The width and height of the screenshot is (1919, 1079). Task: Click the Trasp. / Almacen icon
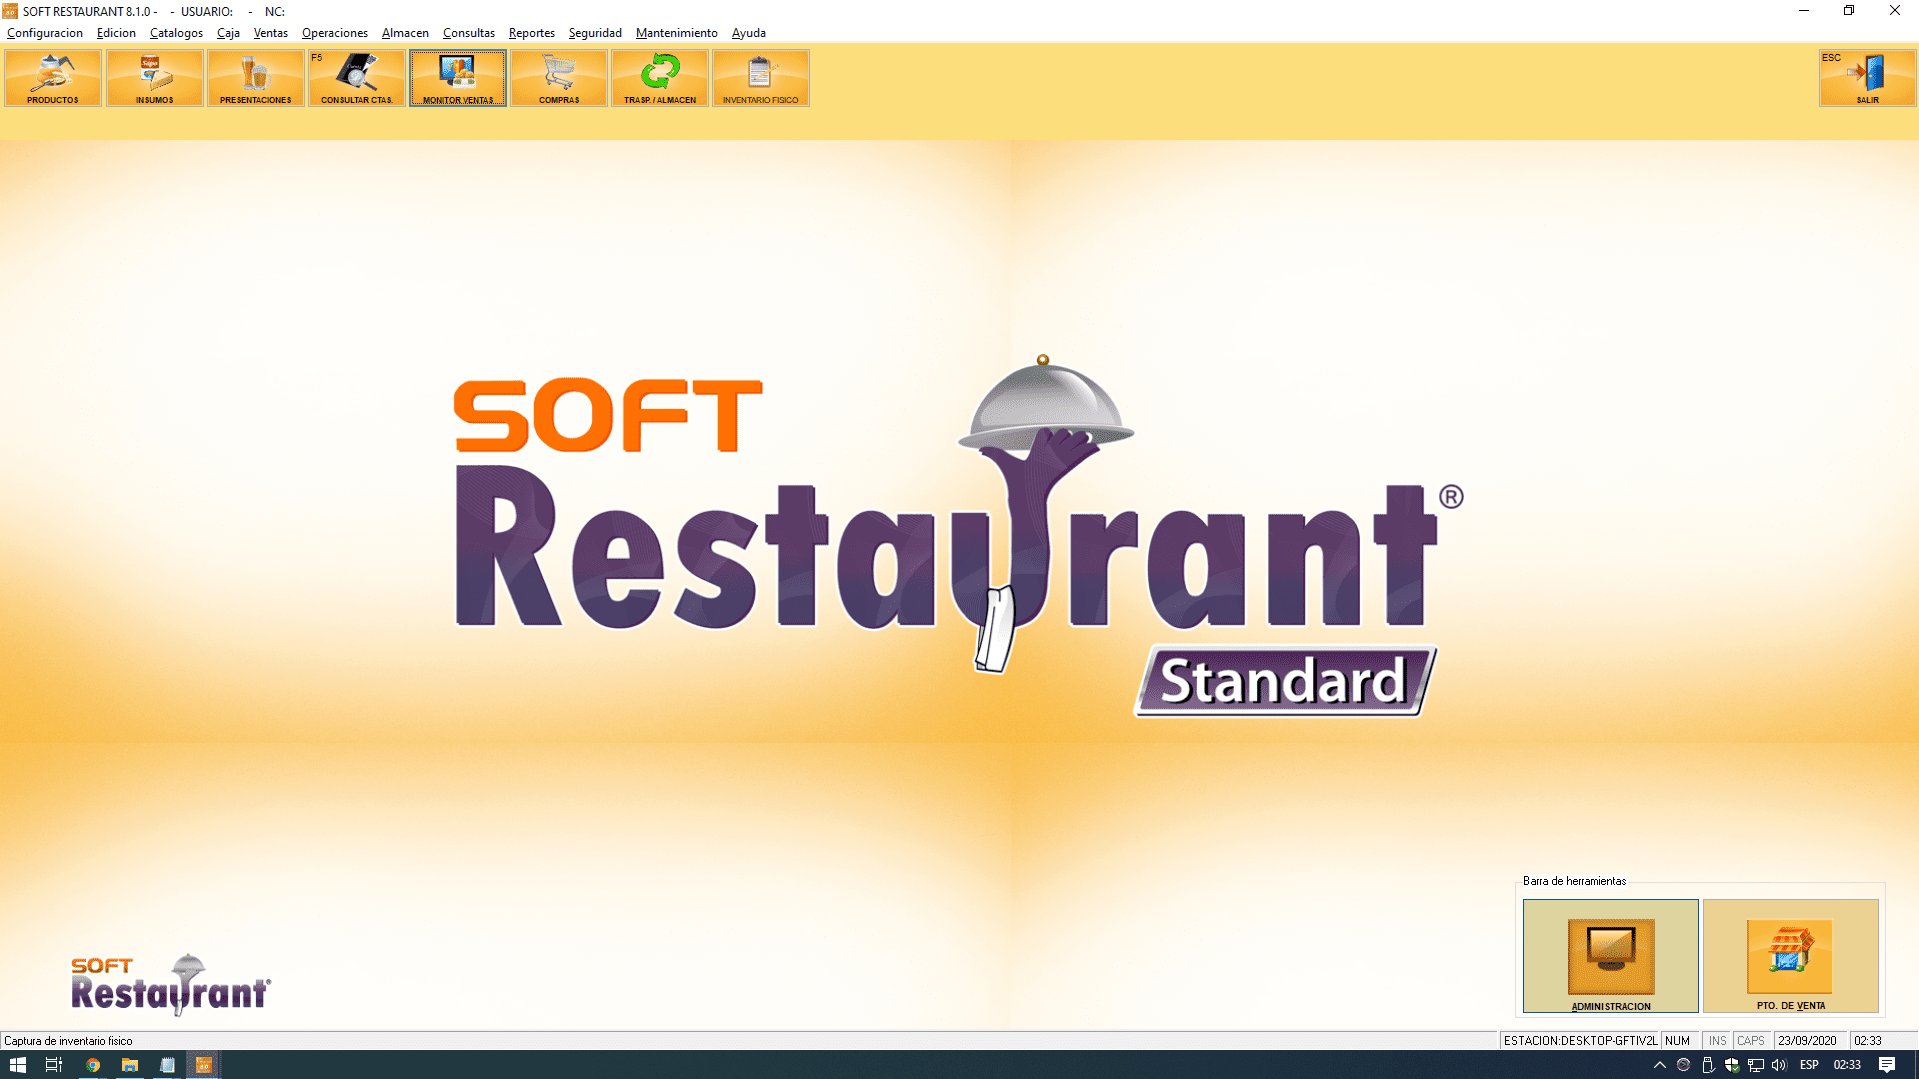click(x=659, y=78)
